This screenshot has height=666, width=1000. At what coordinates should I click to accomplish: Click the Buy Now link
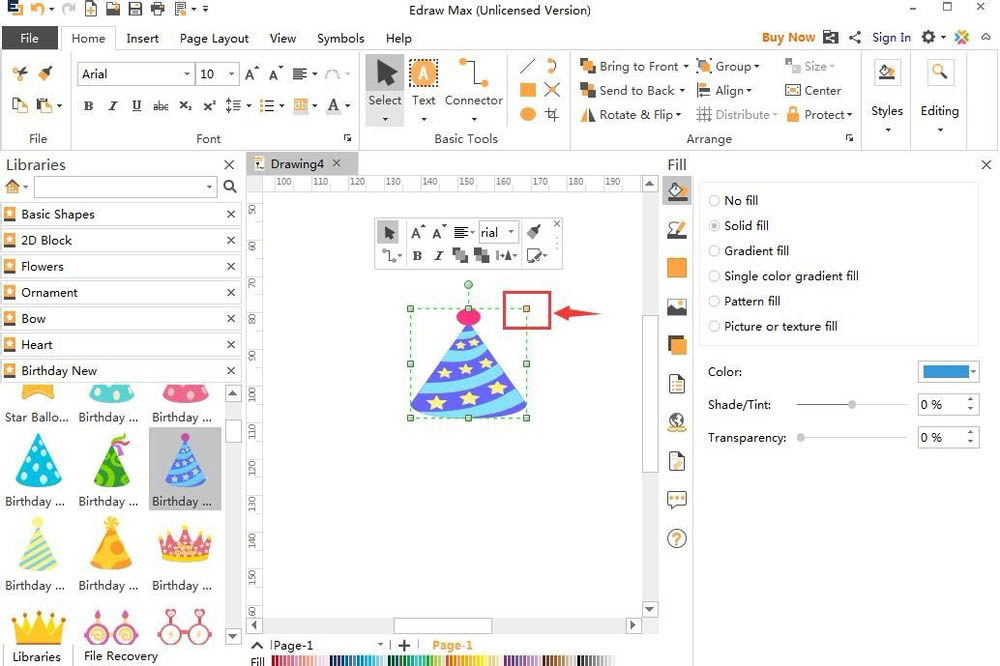788,38
